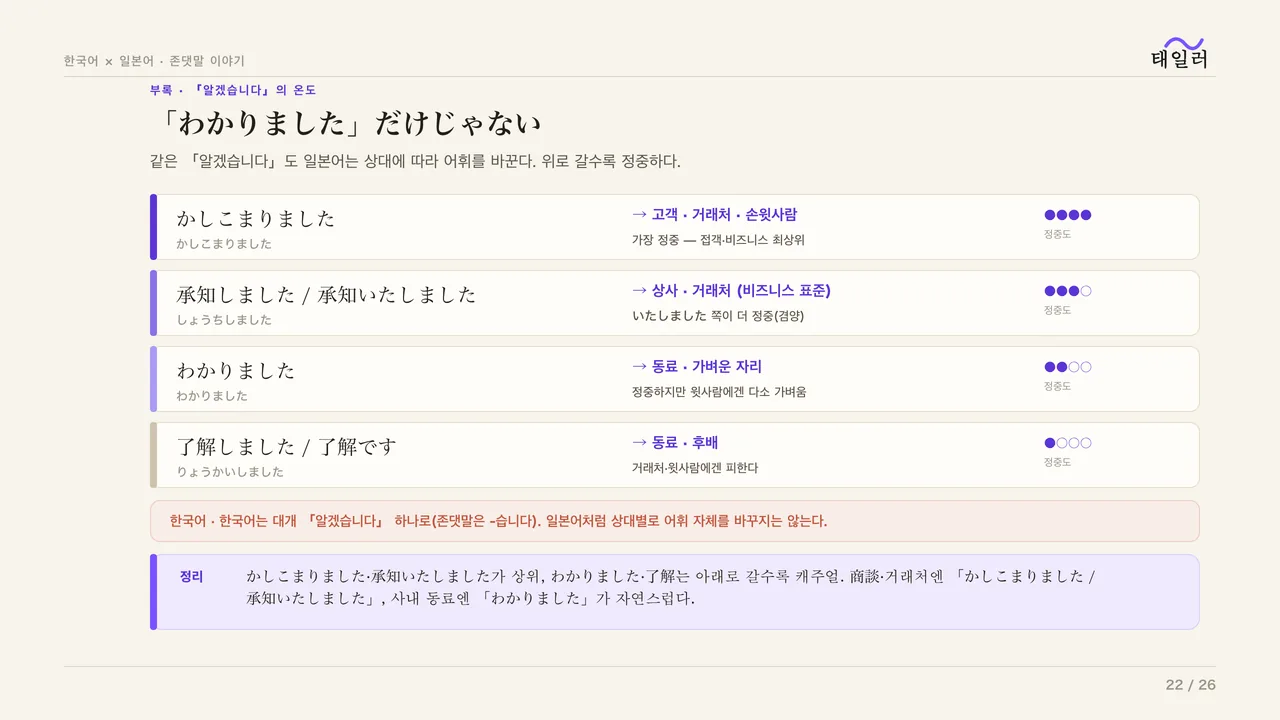Click the 정중도 label in the 了解しました card
Screen dimensions: 1280x720
(x=1057, y=462)
